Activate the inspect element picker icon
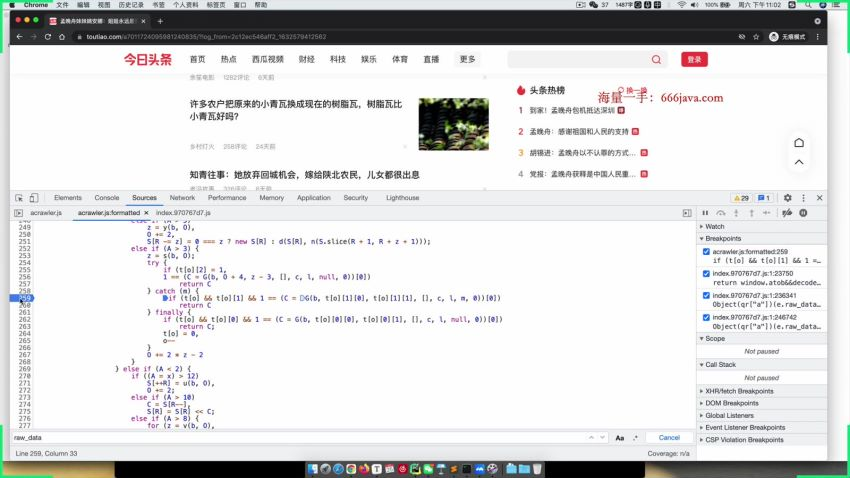 click(18, 198)
